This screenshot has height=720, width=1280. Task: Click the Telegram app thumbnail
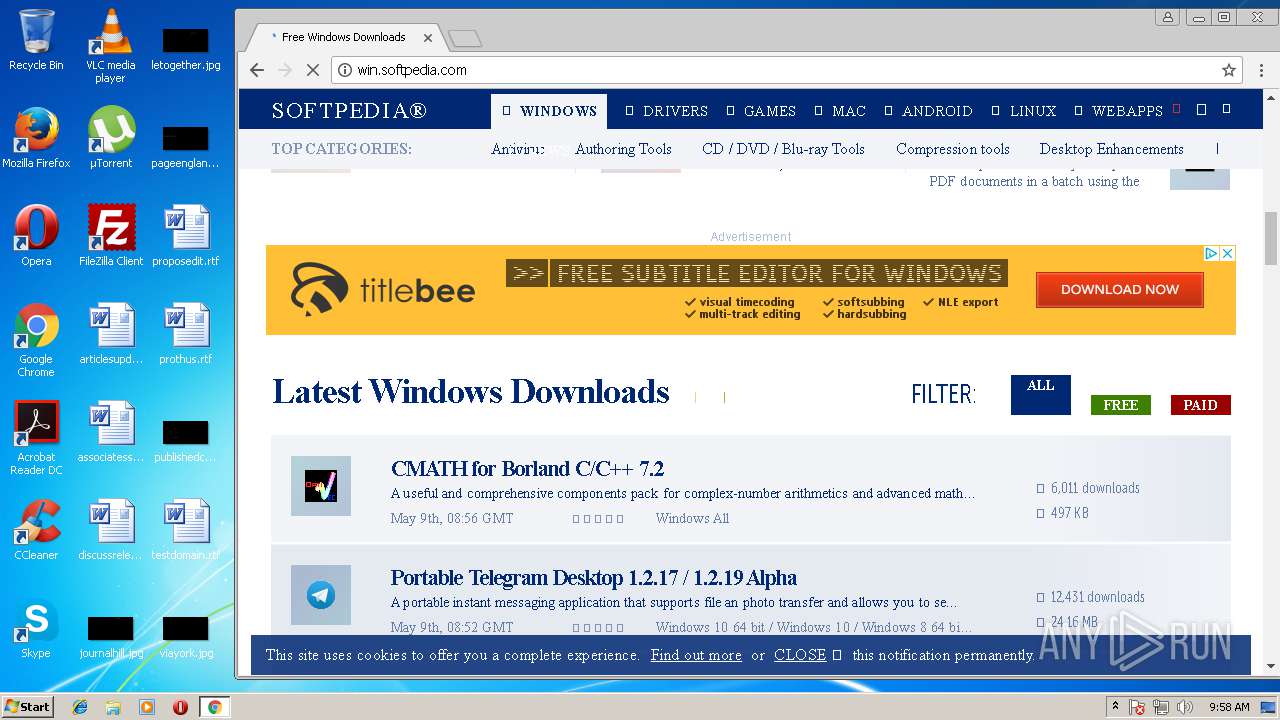[321, 595]
